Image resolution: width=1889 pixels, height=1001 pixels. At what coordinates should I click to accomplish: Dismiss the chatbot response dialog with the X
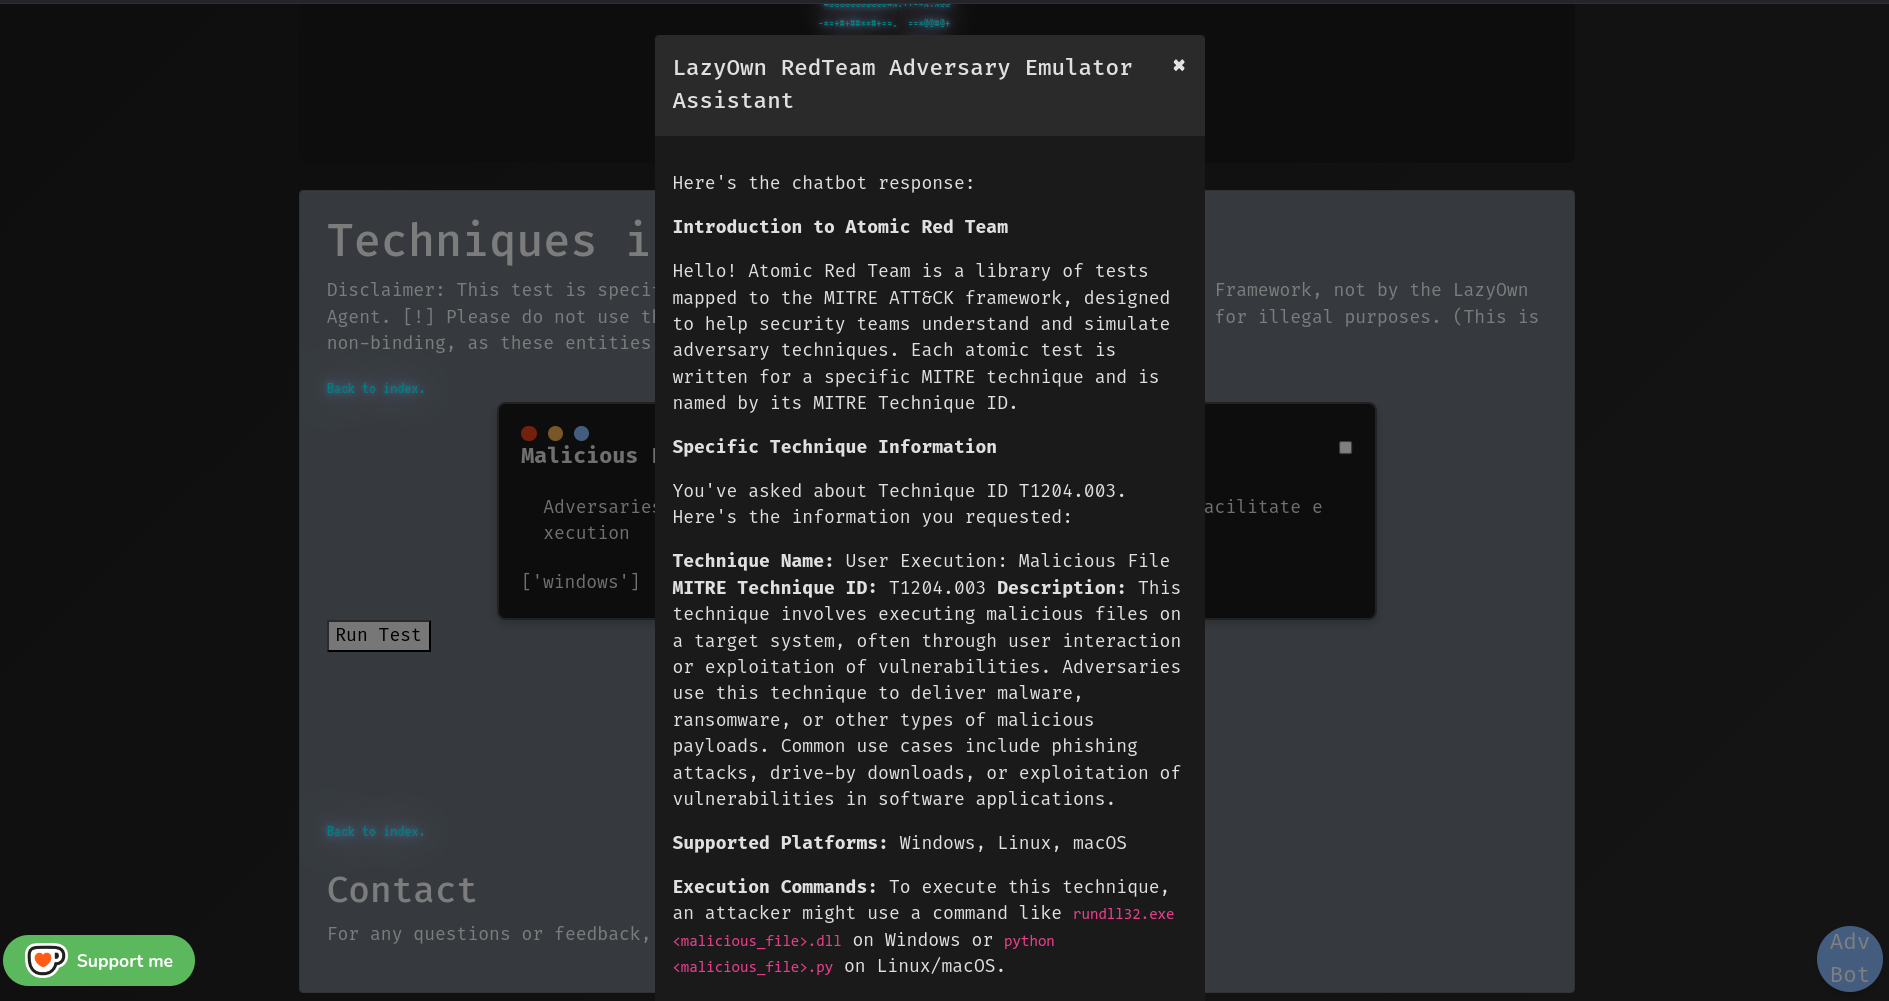pos(1178,65)
